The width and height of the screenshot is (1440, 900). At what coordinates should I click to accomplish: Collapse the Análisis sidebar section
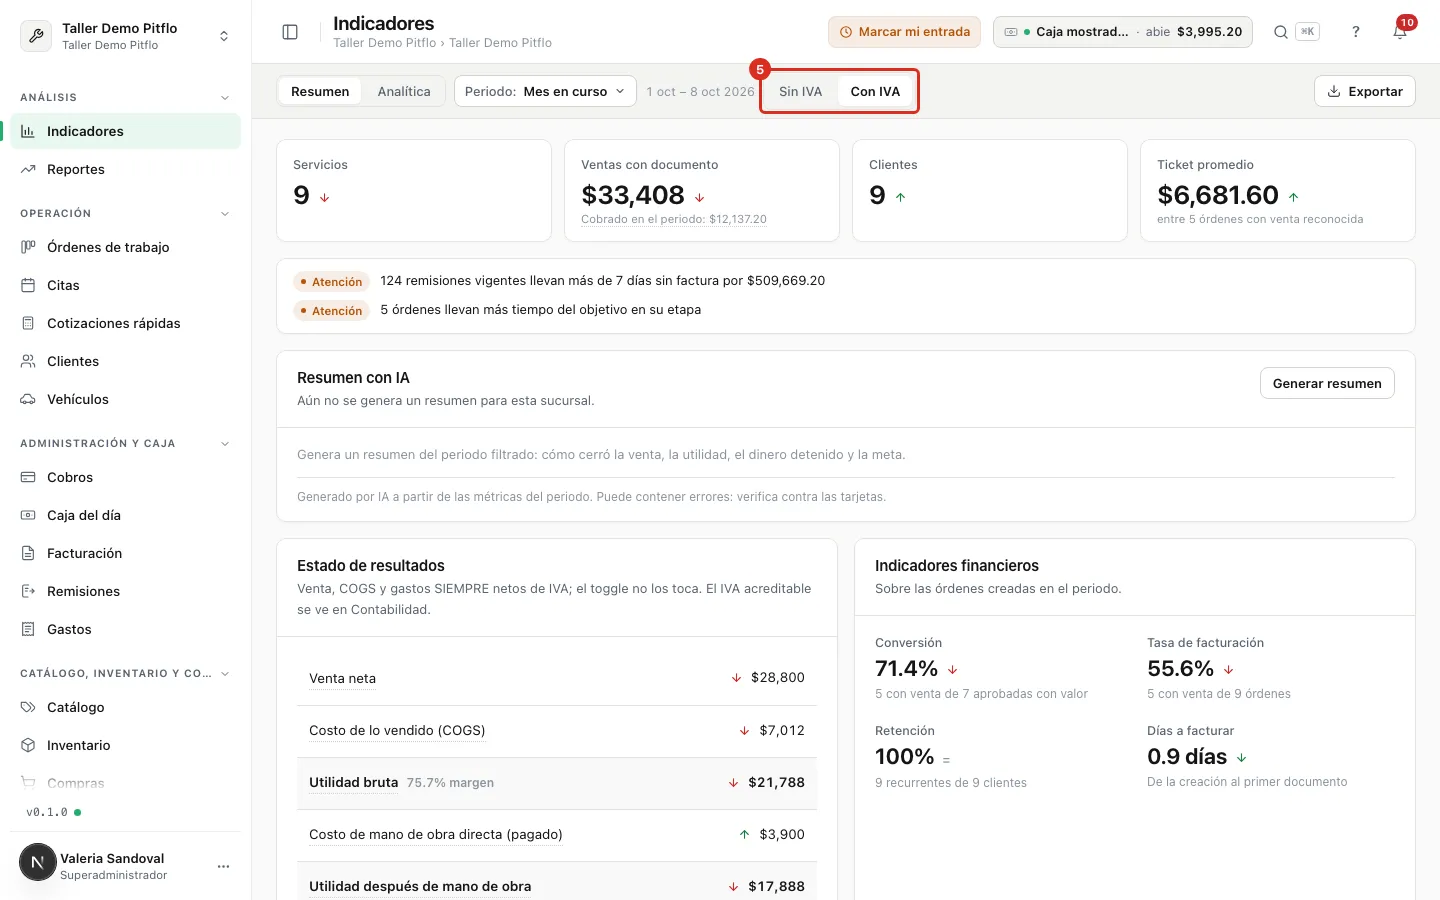point(225,97)
